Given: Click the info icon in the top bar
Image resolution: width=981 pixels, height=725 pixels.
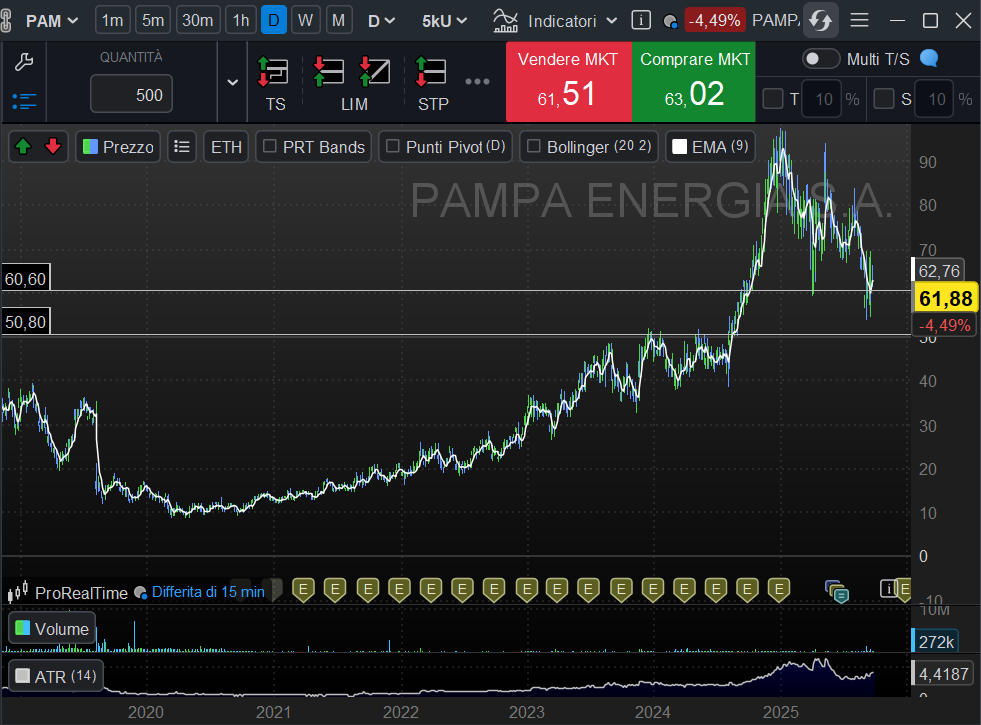Looking at the screenshot, I should tap(641, 20).
